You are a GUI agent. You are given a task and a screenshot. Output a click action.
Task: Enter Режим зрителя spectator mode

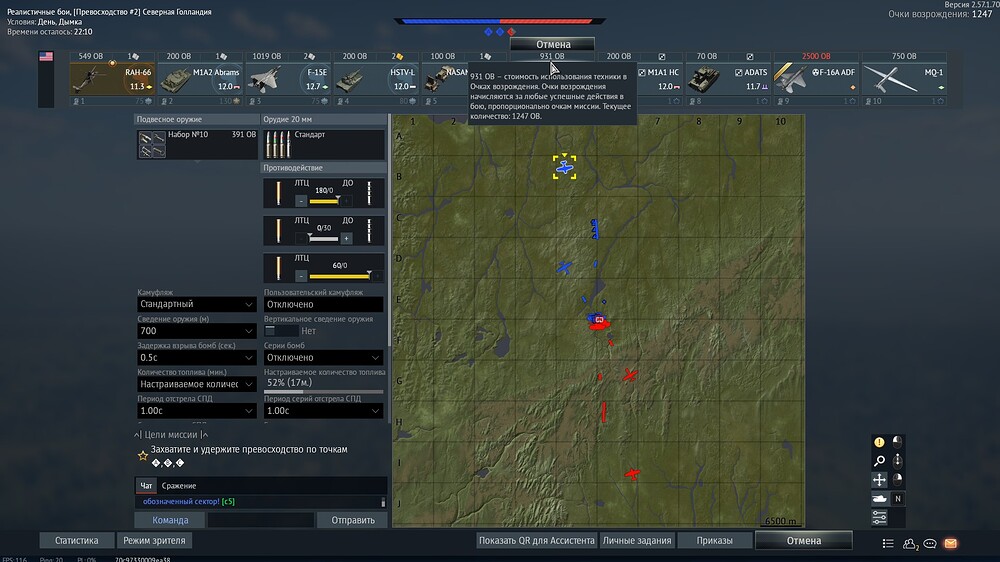(x=154, y=540)
